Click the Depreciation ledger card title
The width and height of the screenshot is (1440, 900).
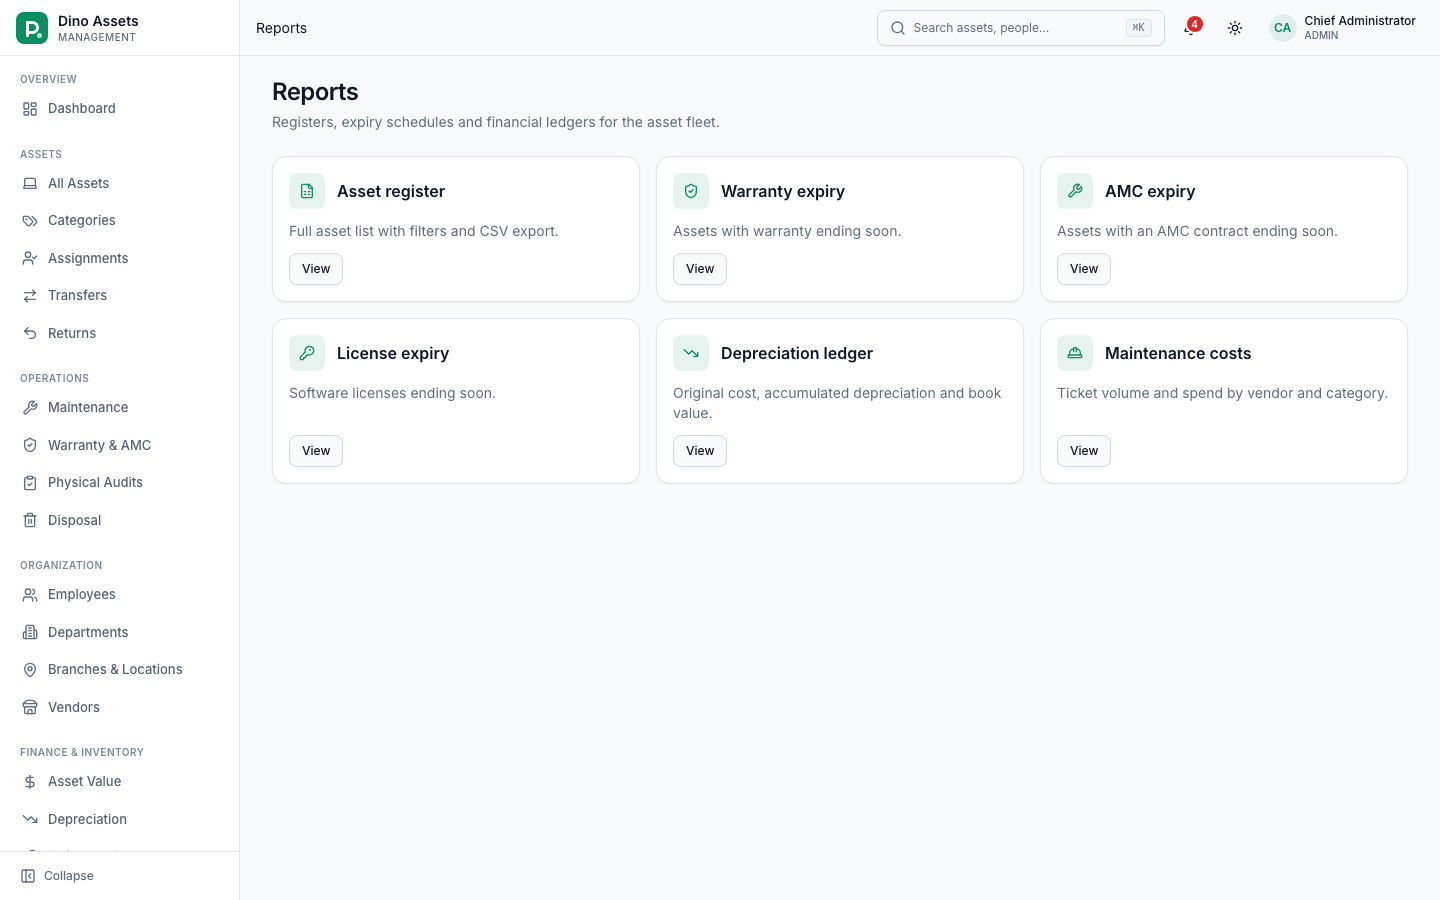click(x=797, y=353)
